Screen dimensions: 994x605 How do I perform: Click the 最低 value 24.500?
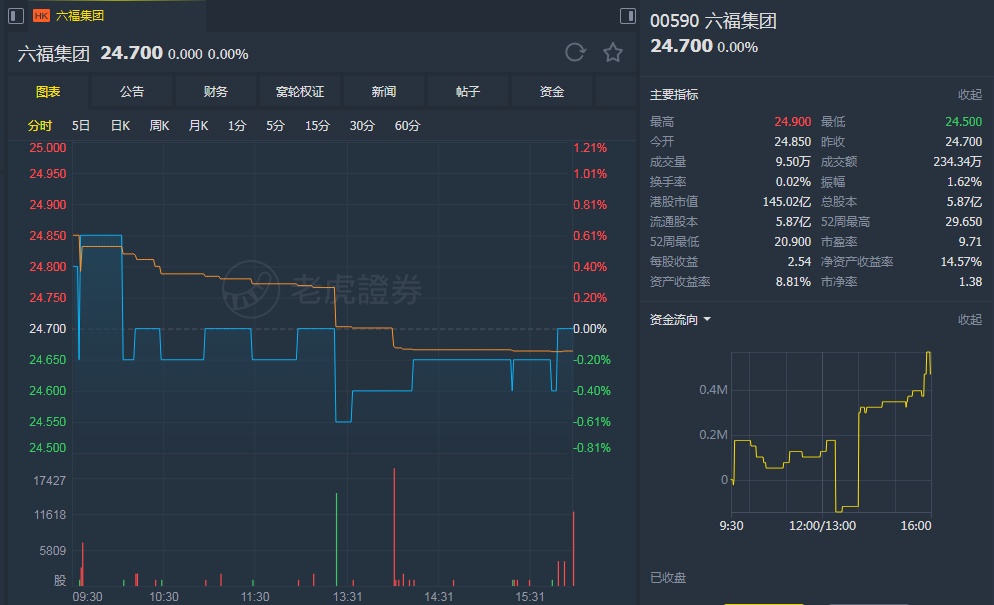pos(964,122)
